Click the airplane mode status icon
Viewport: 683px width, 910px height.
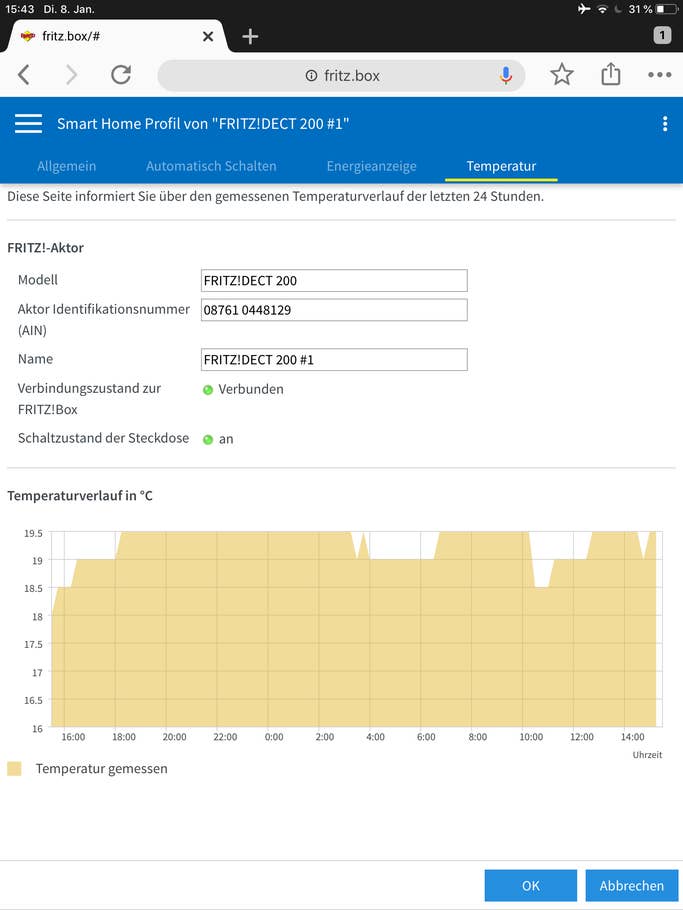click(584, 9)
